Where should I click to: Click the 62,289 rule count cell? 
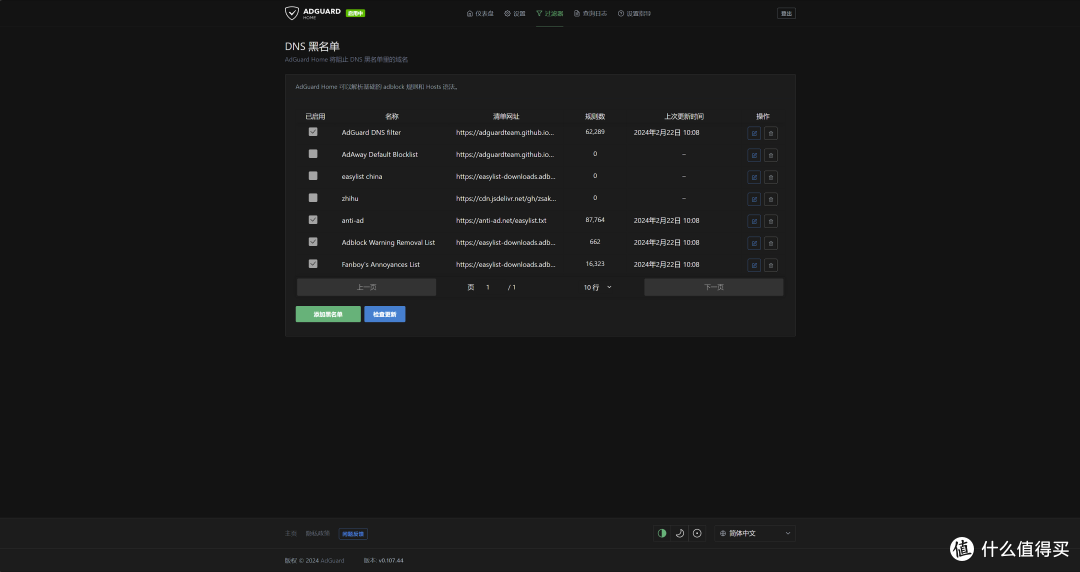[594, 132]
